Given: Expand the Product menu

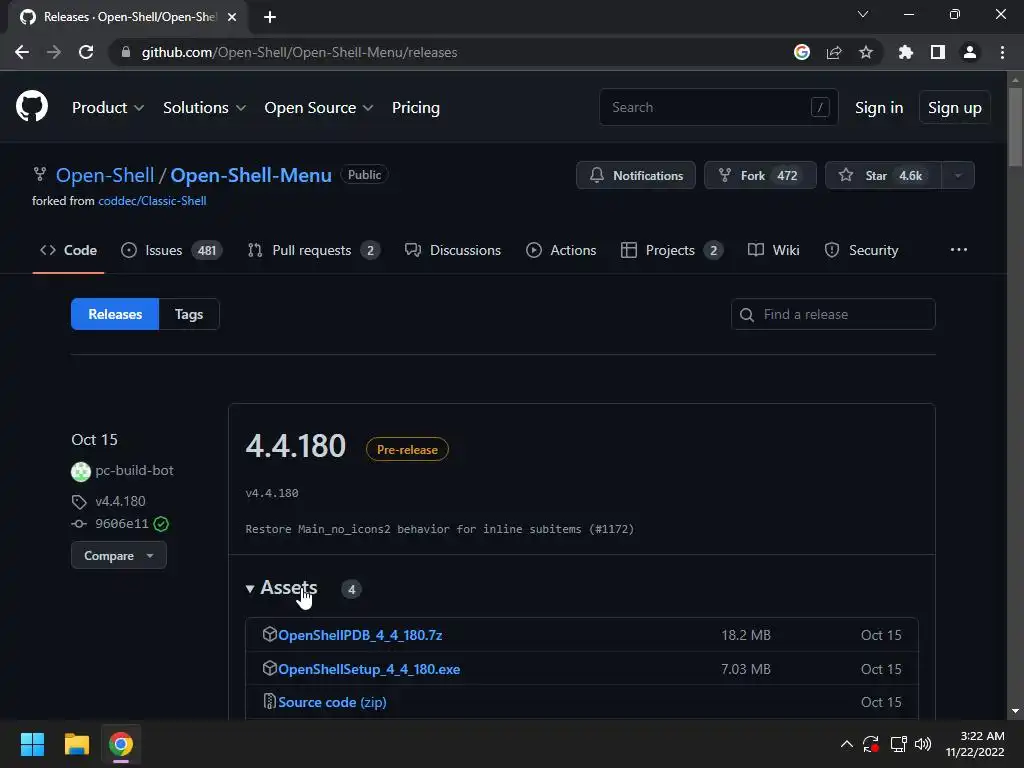Looking at the screenshot, I should pos(108,108).
